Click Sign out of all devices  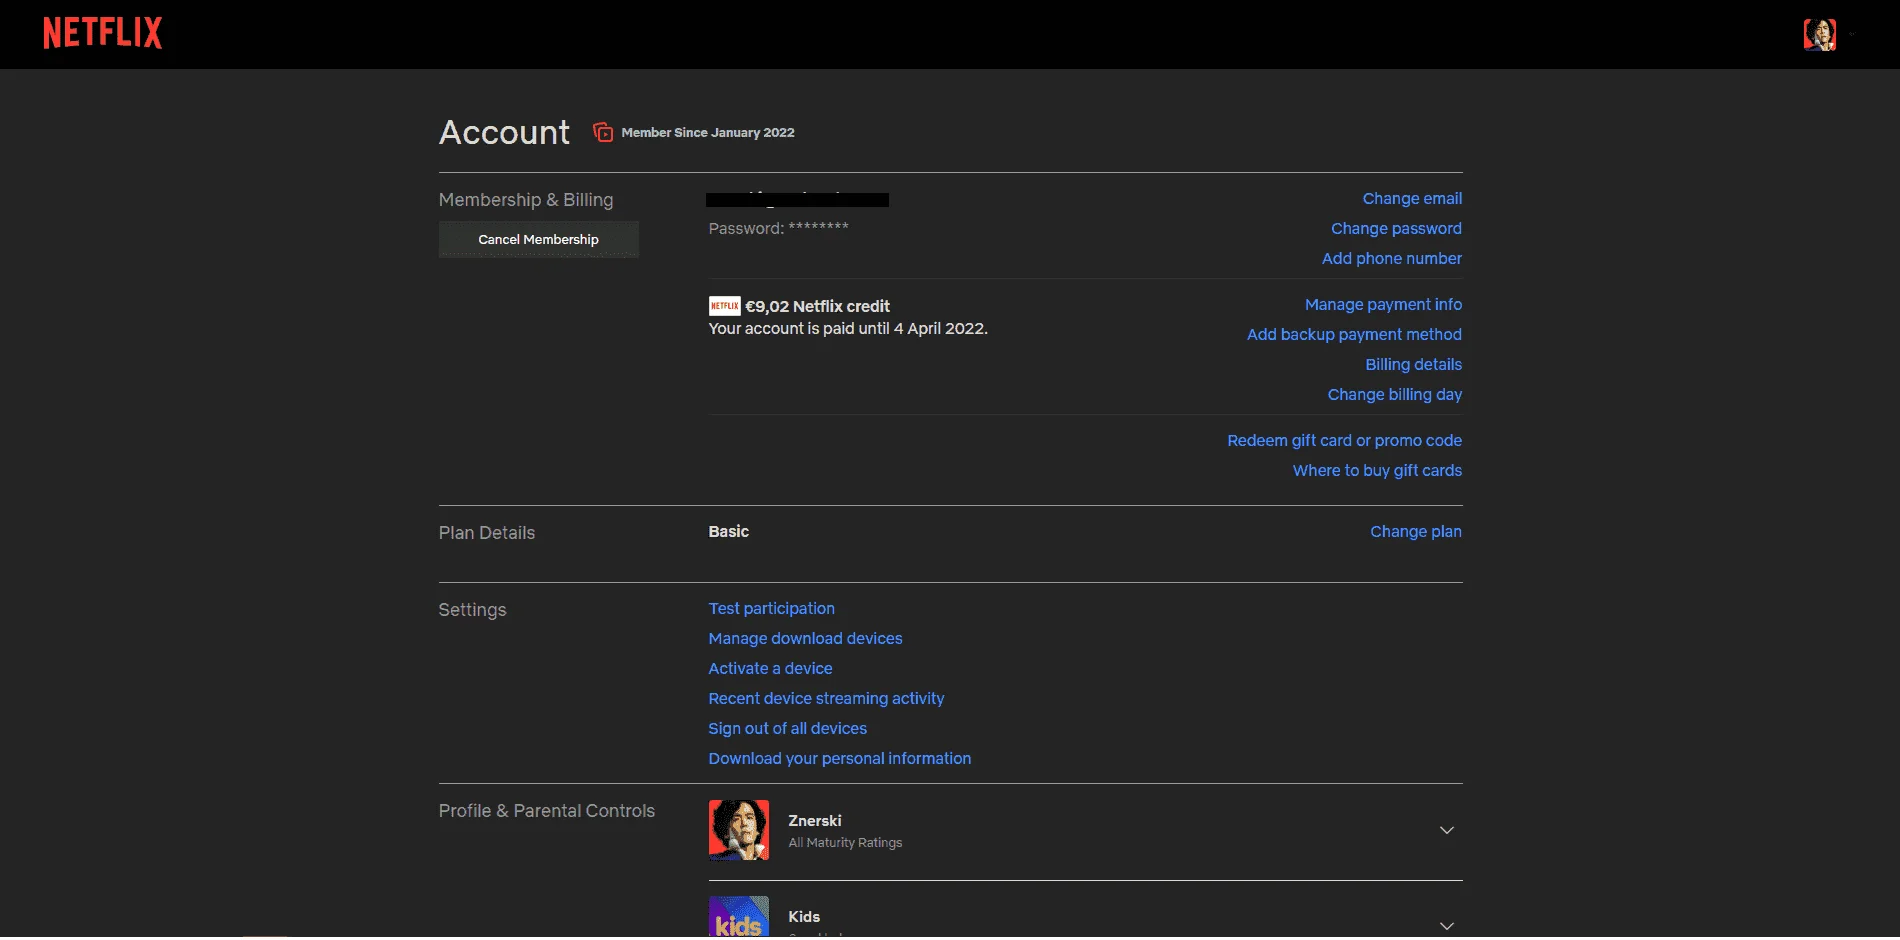(x=787, y=728)
